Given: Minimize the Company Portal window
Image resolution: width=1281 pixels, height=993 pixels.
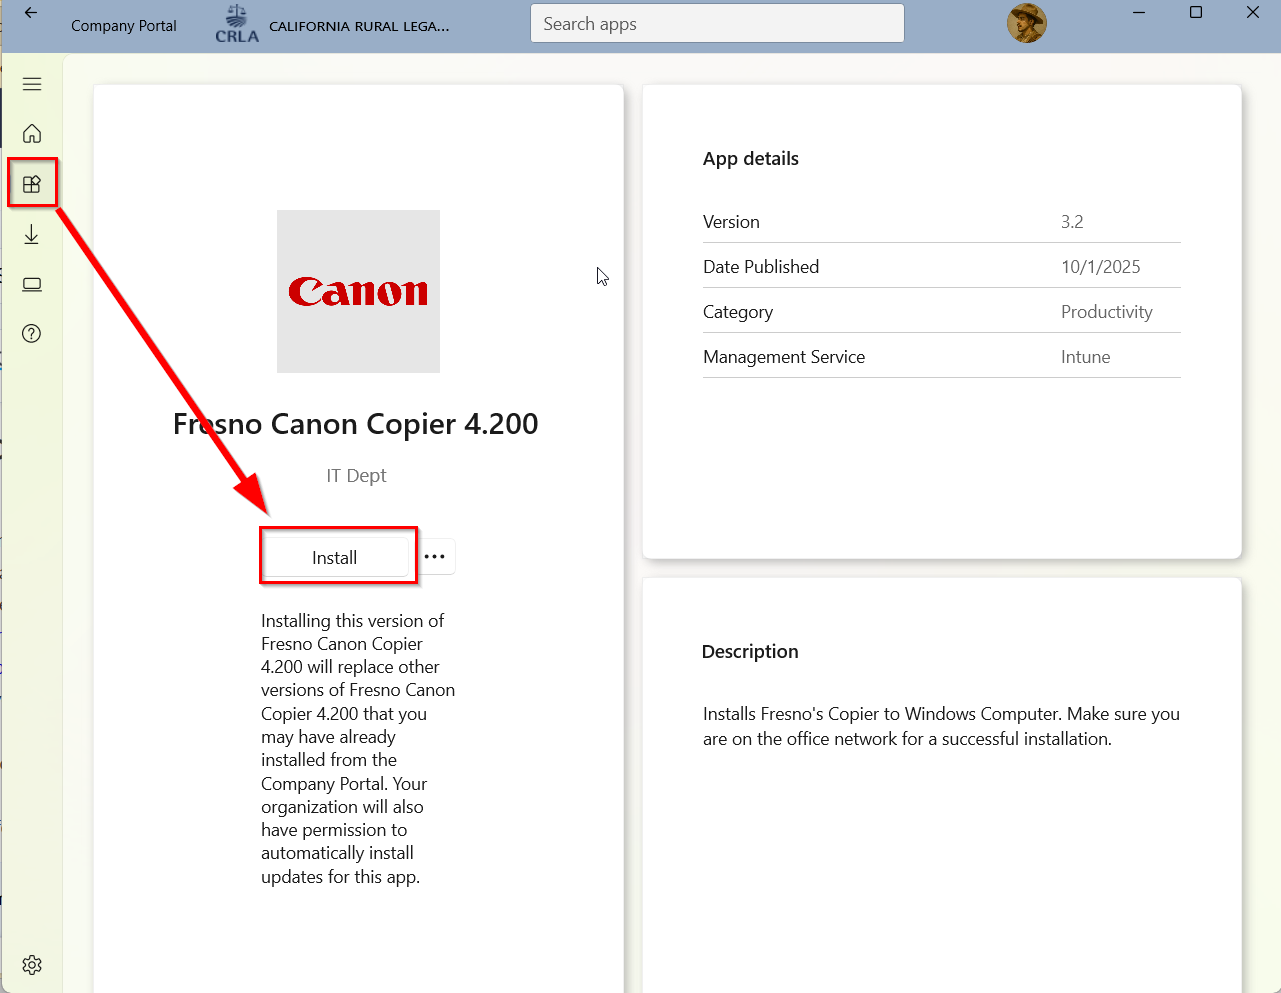Looking at the screenshot, I should (x=1139, y=13).
